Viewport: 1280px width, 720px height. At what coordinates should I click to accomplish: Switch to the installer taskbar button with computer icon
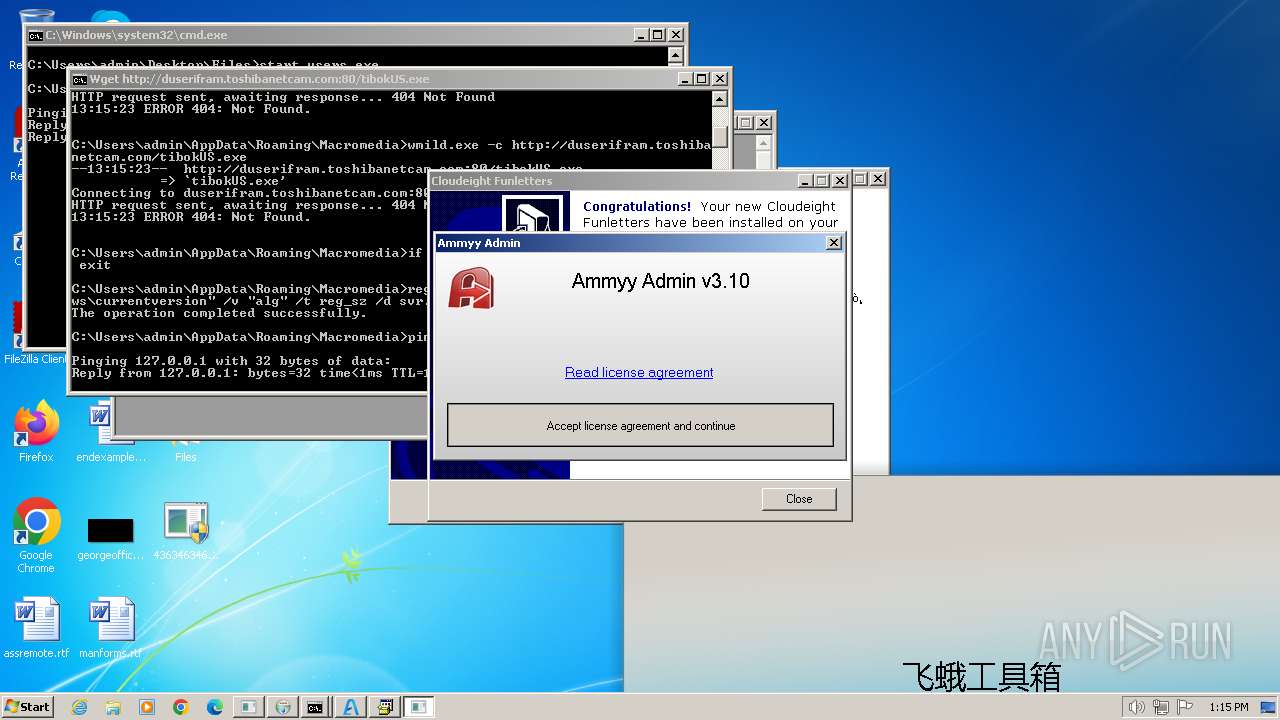coord(384,707)
